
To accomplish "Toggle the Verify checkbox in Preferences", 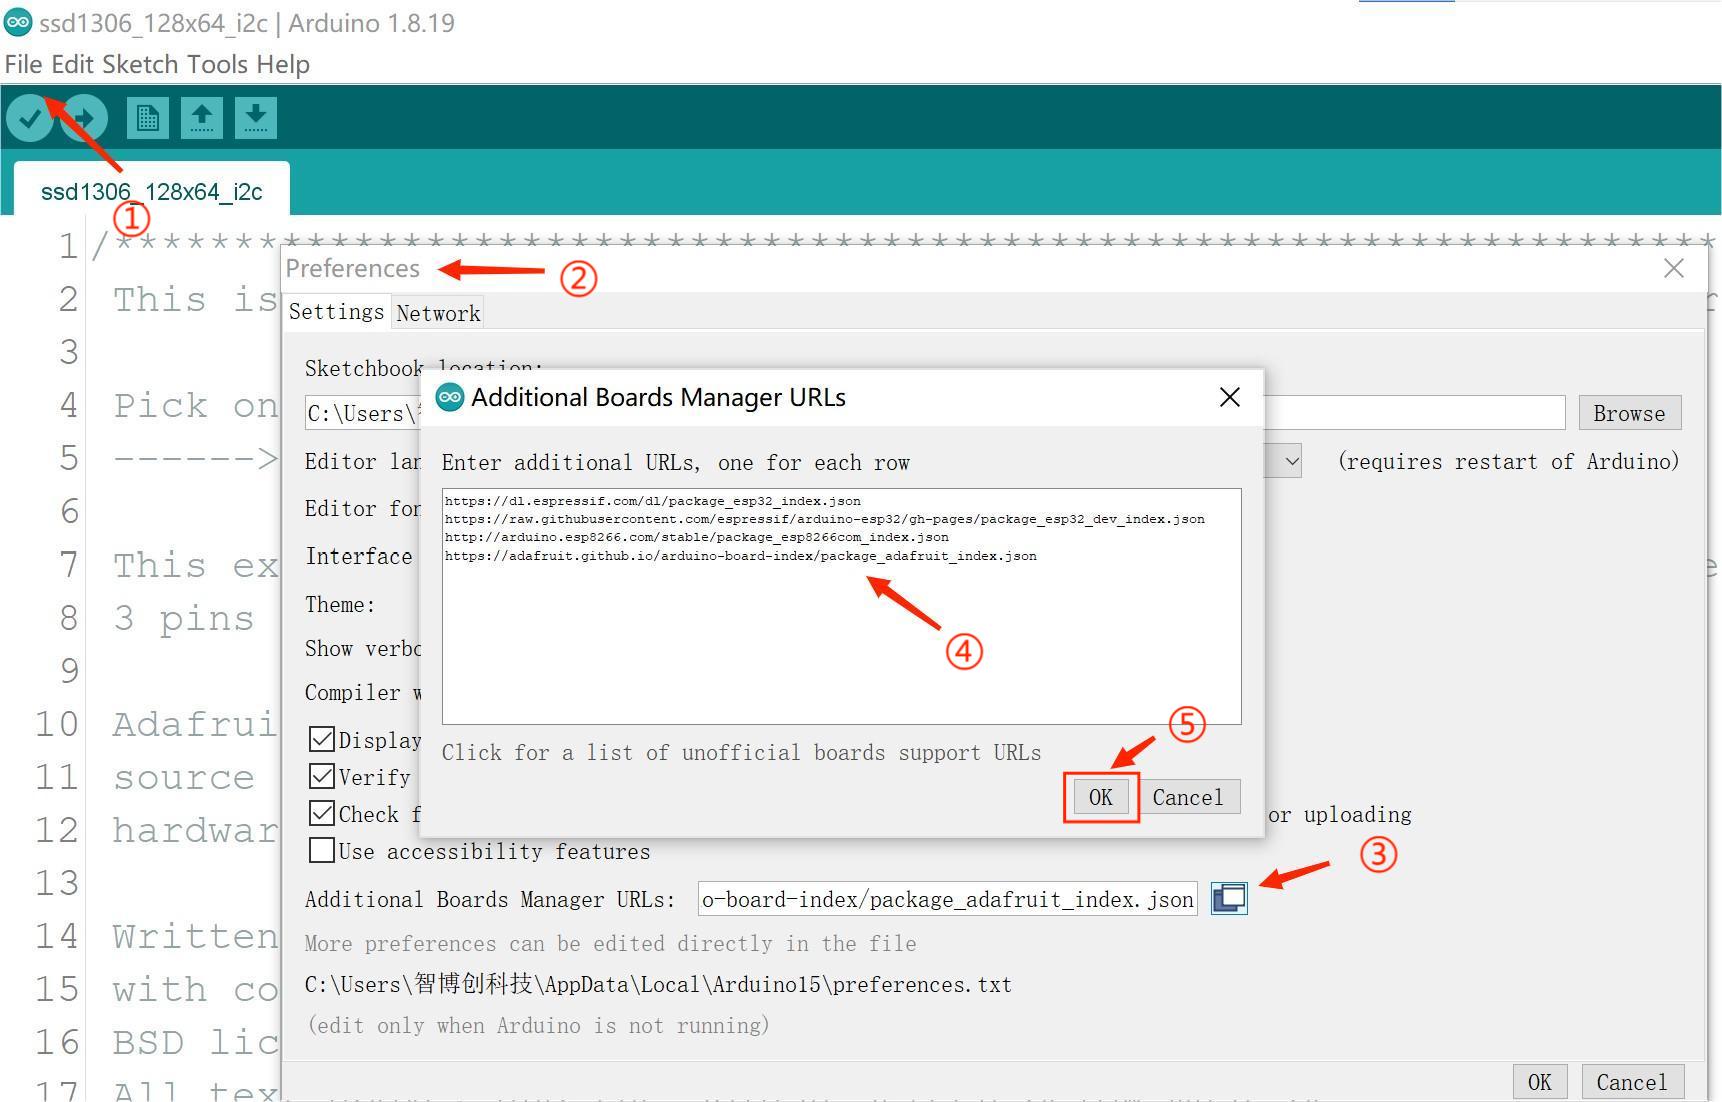I will [x=322, y=776].
